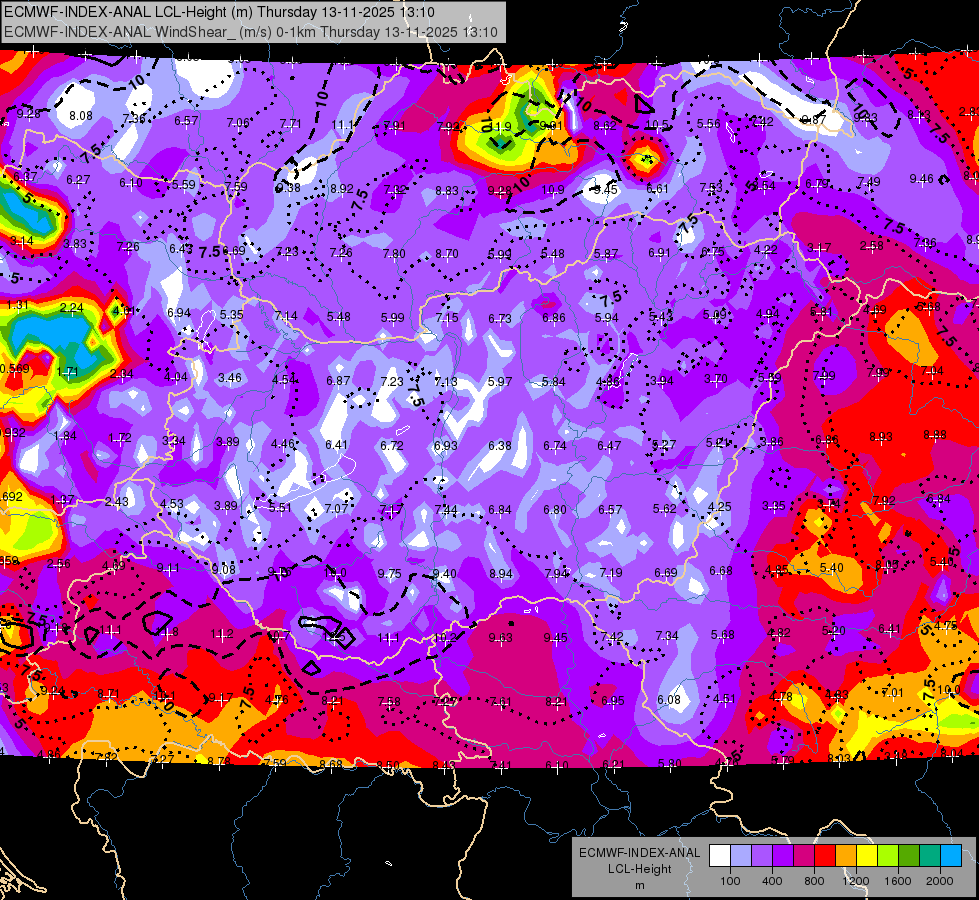This screenshot has height=900, width=979.
Task: Click the WindShear 0-1km title line
Action: tap(251, 32)
